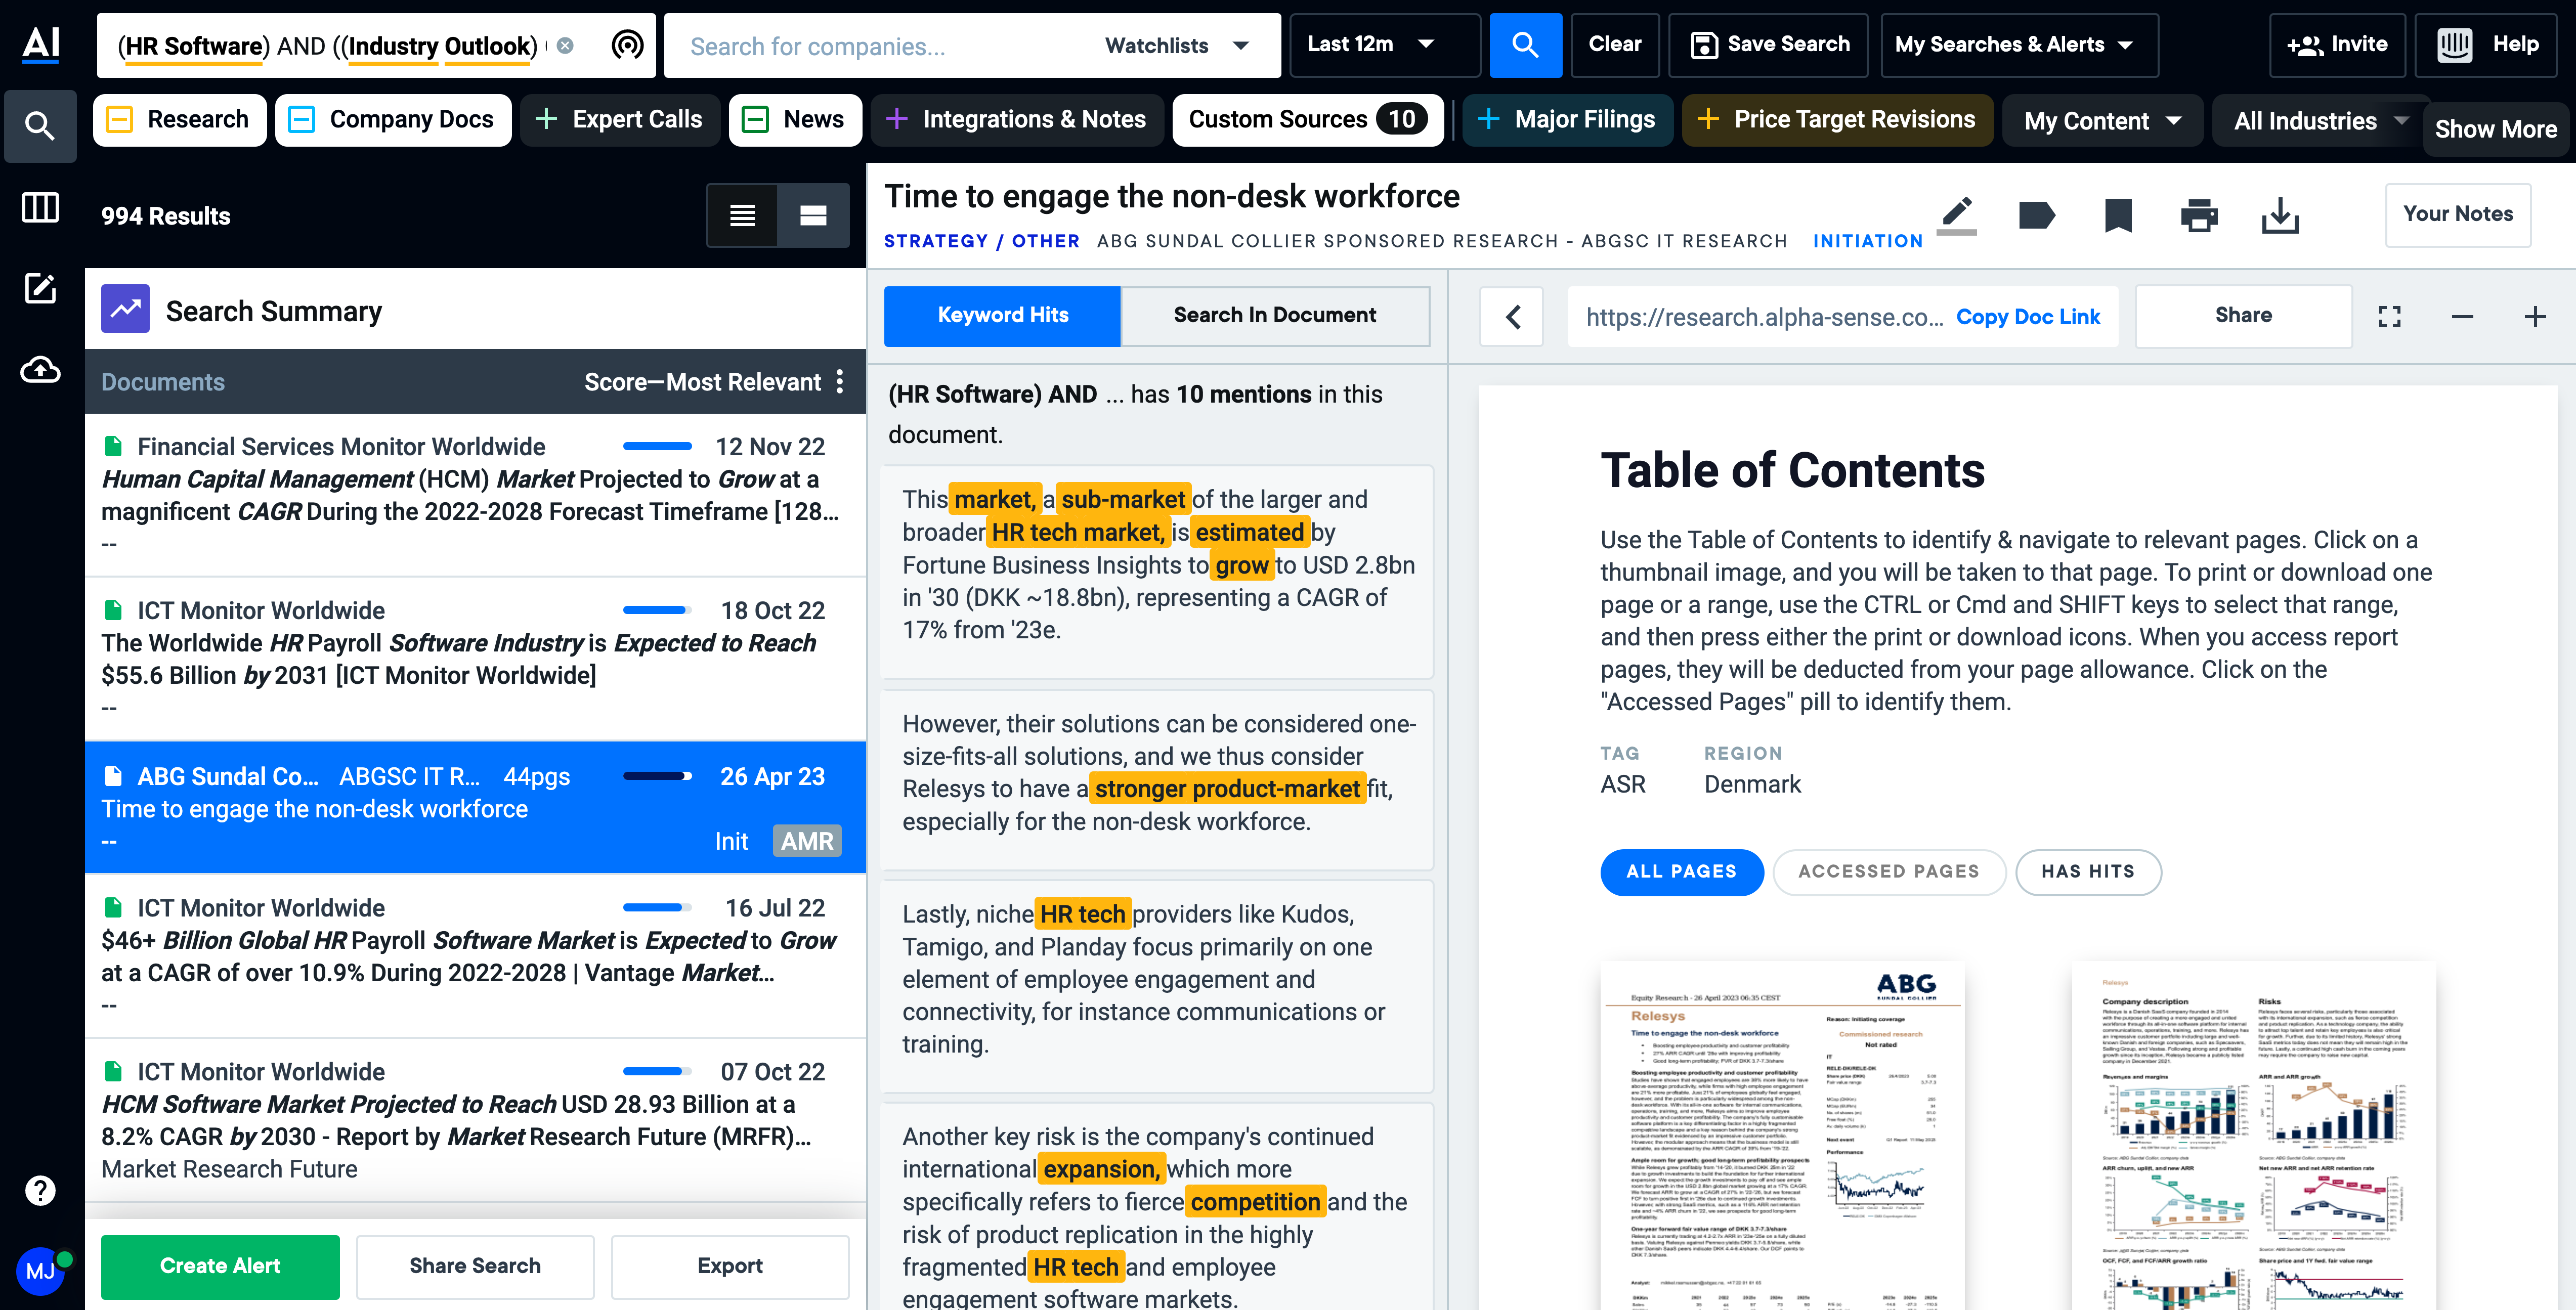Image resolution: width=2576 pixels, height=1310 pixels.
Task: Open the Watchlists dropdown
Action: pyautogui.click(x=1178, y=46)
